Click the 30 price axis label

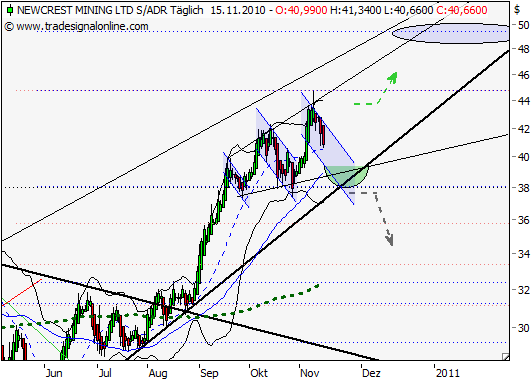[523, 328]
